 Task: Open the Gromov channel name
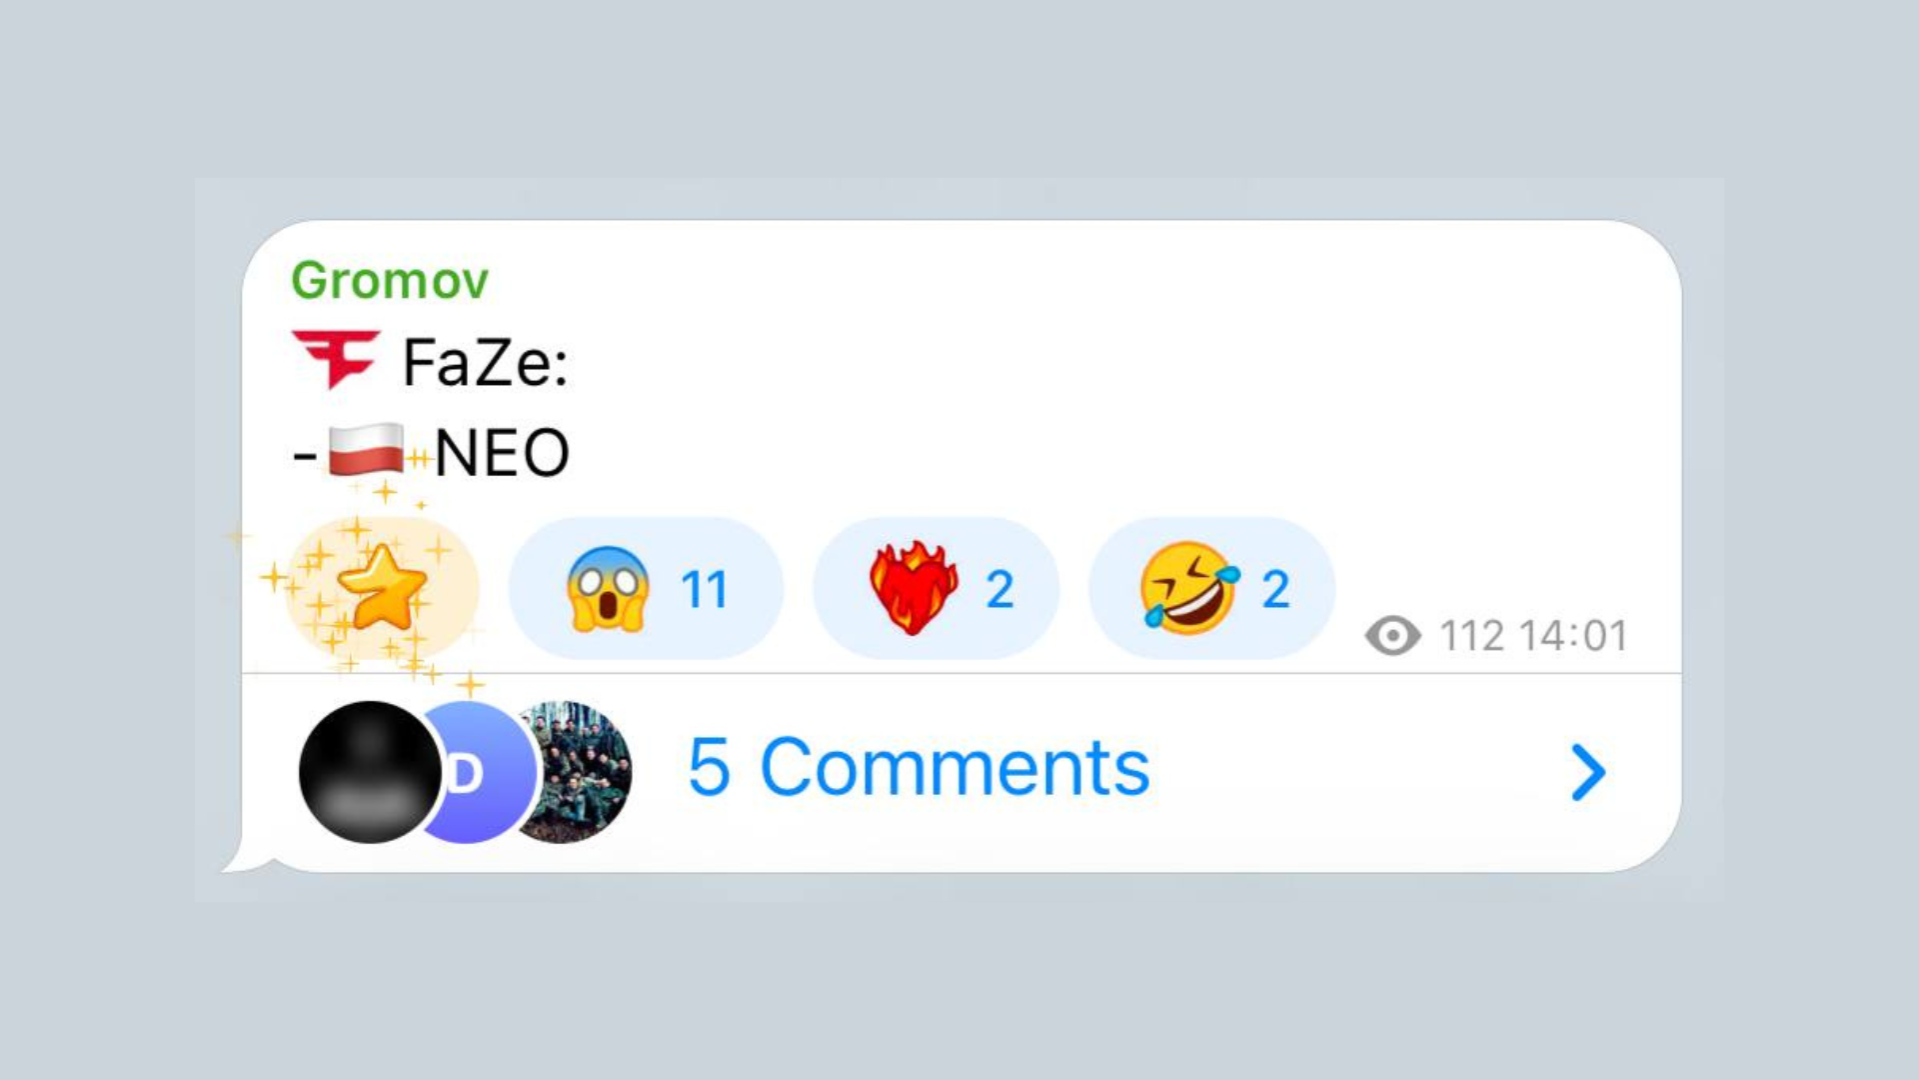[389, 280]
